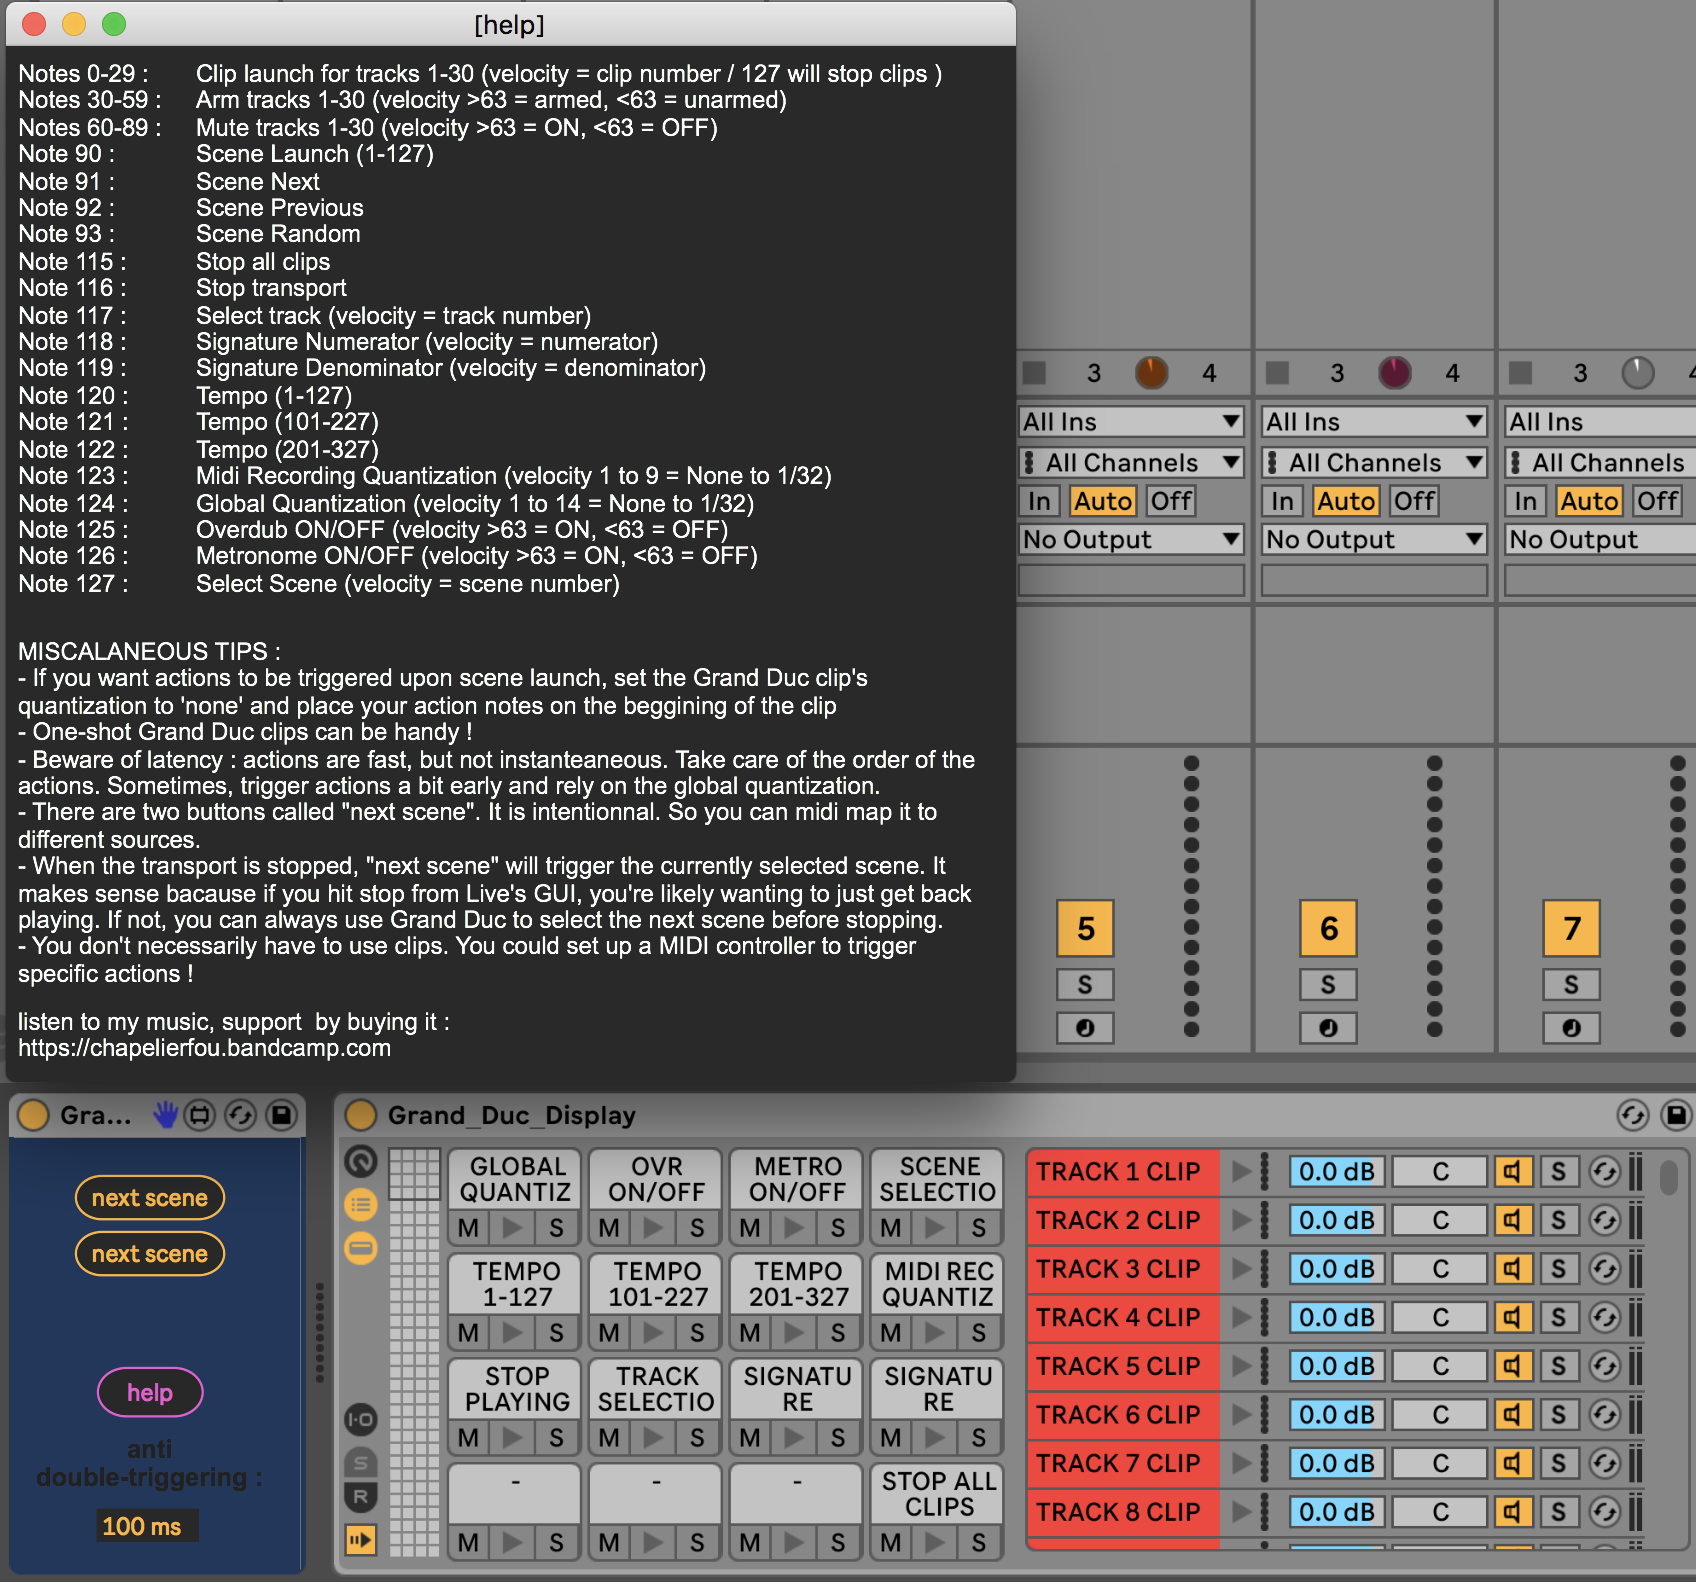1696x1582 pixels.
Task: Toggle the chain list view icon
Action: click(x=361, y=1205)
